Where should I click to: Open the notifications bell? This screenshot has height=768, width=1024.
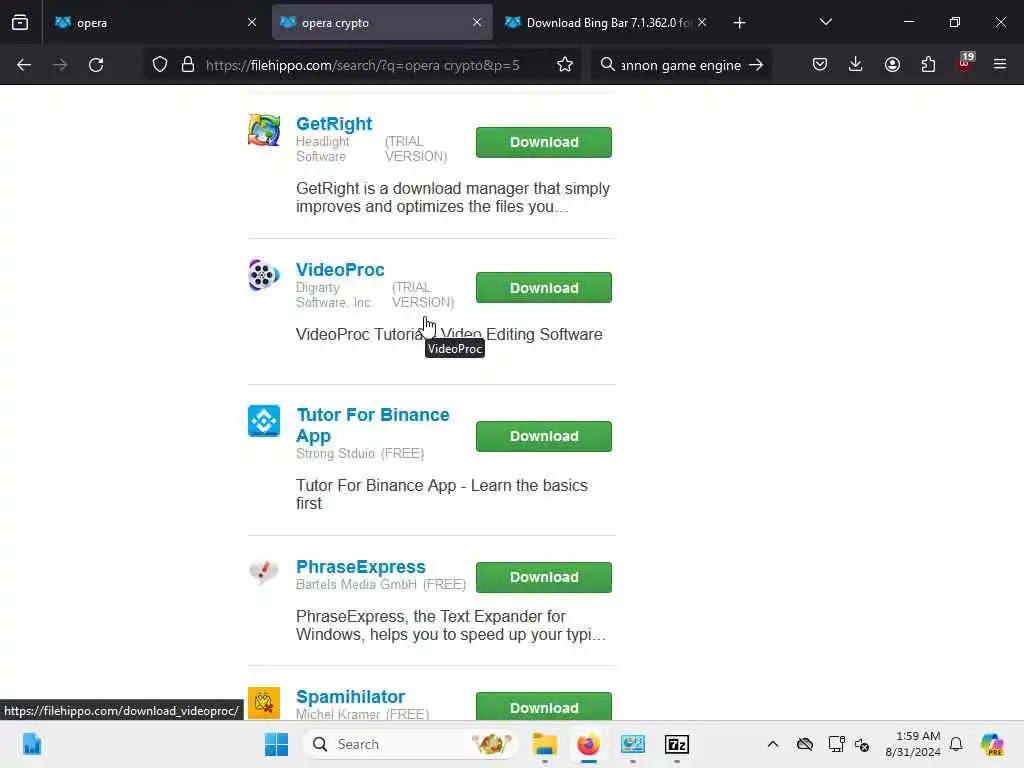click(x=956, y=744)
